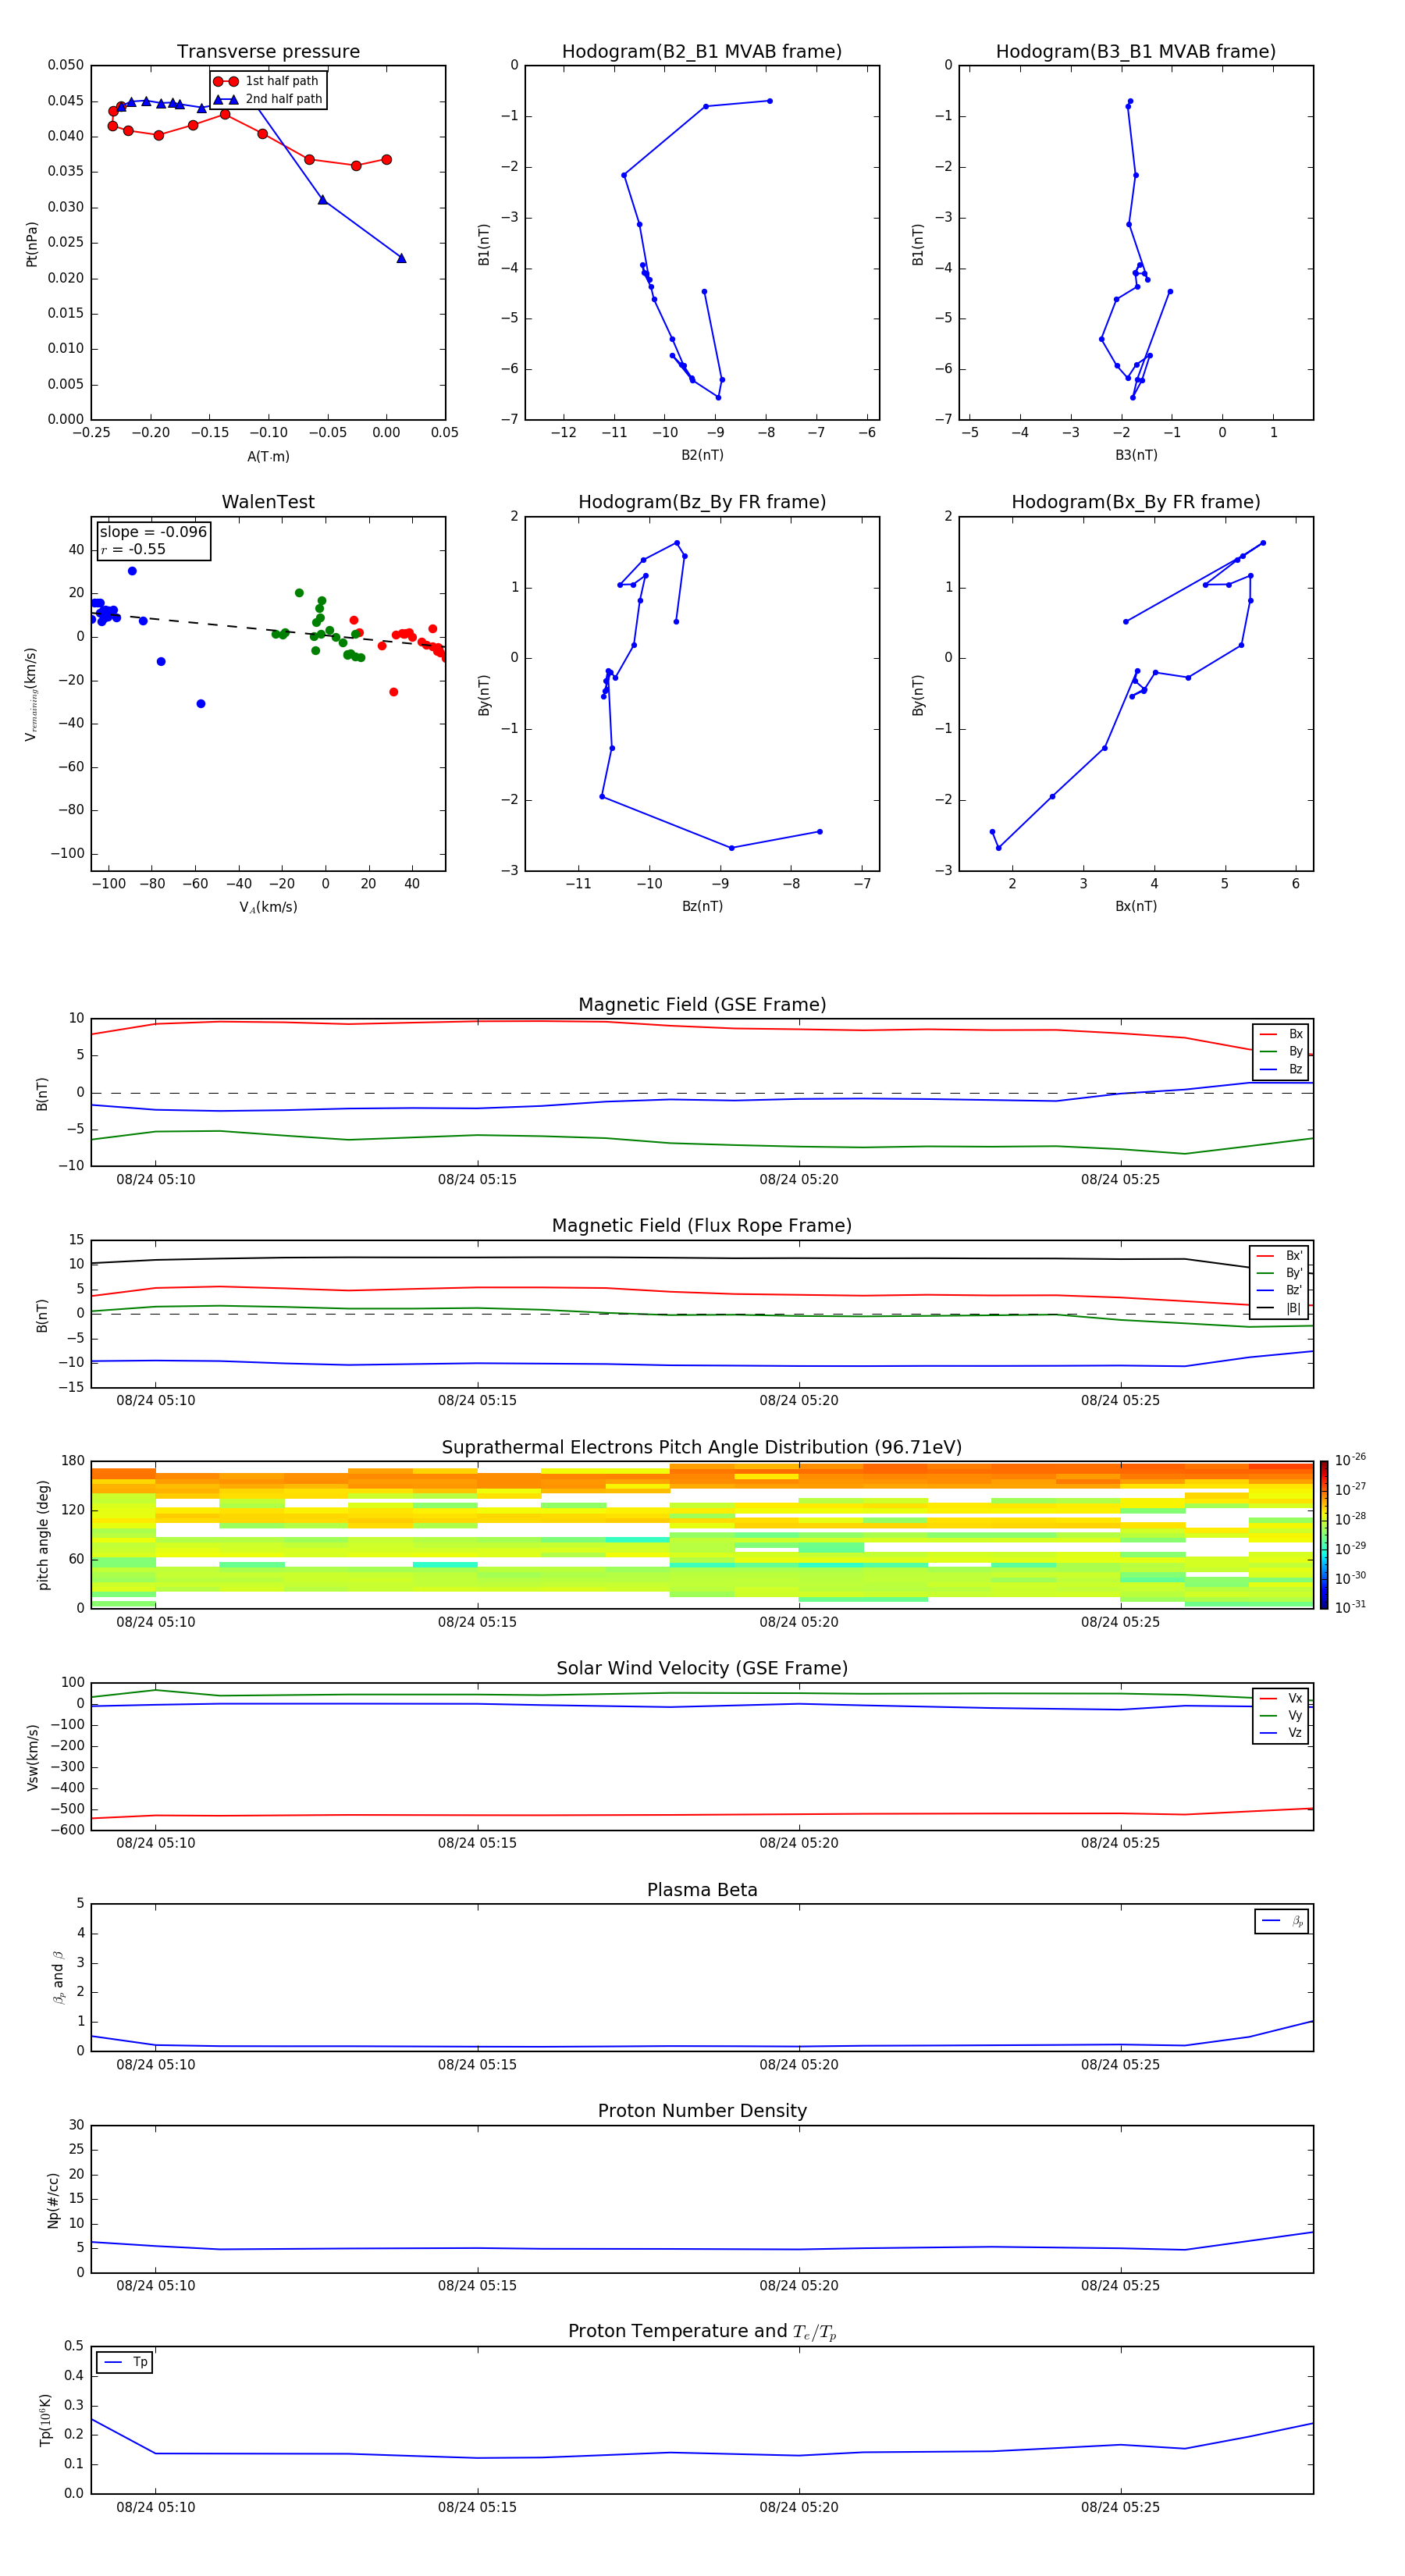Click the outlier blue point in WalenTest plot

(x=201, y=704)
